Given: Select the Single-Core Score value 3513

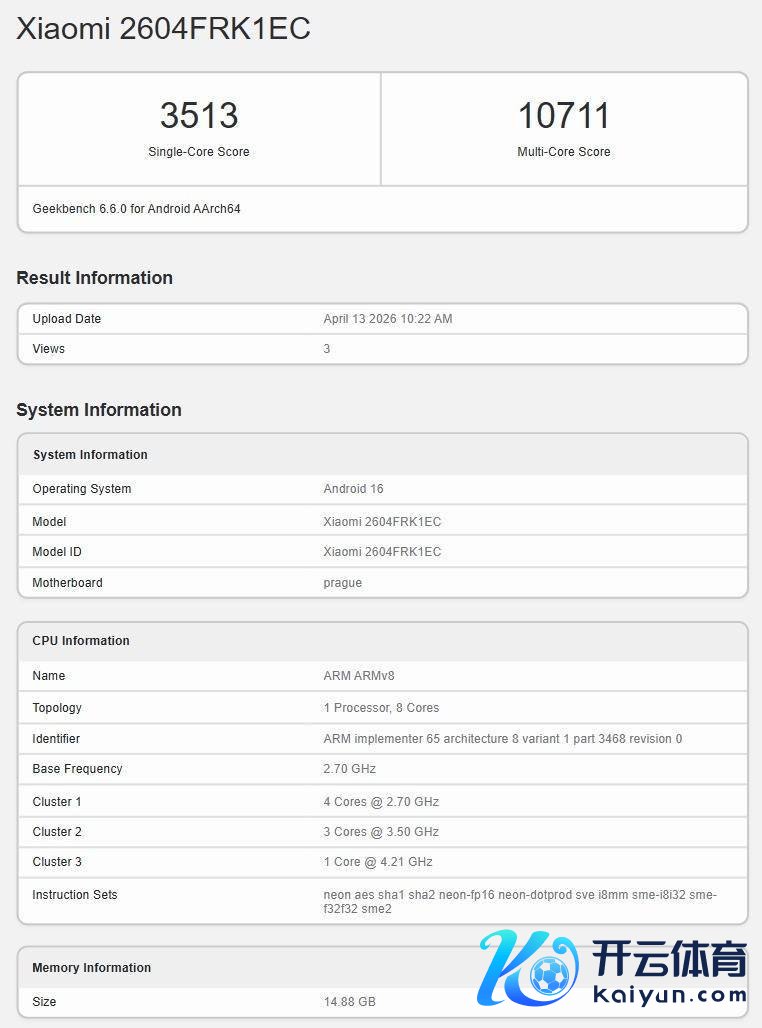Looking at the screenshot, I should (199, 115).
